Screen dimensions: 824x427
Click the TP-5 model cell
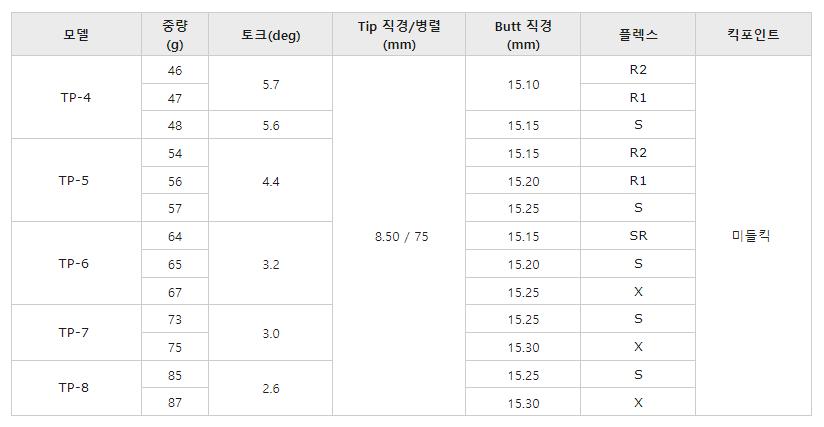point(75,181)
